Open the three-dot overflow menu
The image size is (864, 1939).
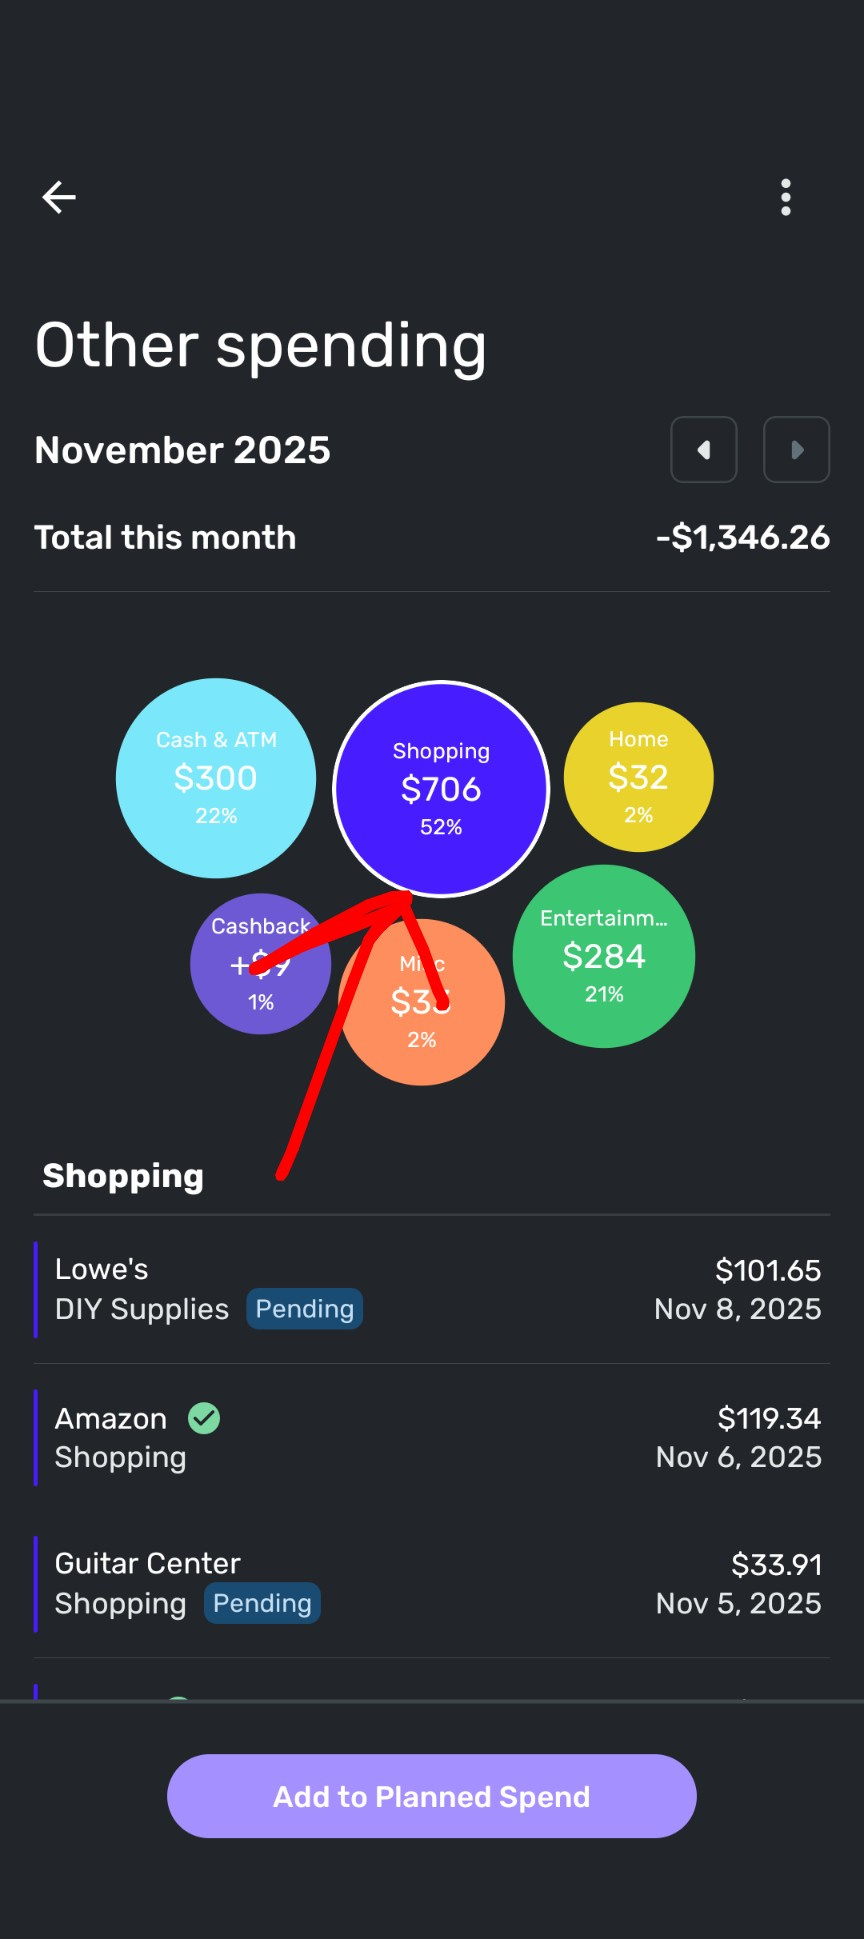[x=786, y=197]
